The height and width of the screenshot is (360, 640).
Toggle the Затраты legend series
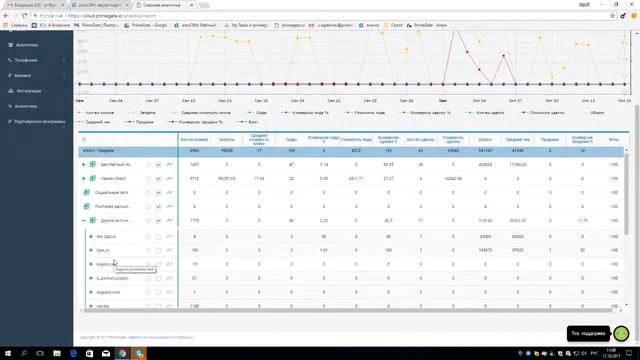point(143,112)
